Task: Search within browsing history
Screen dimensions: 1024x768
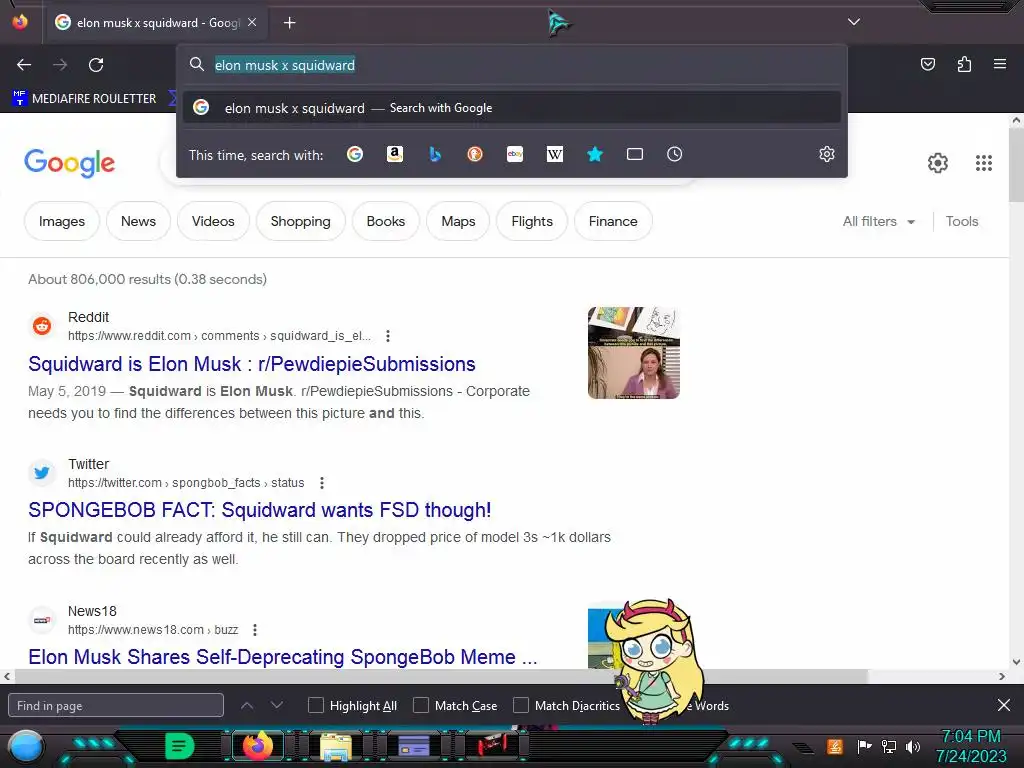Action: tap(675, 154)
